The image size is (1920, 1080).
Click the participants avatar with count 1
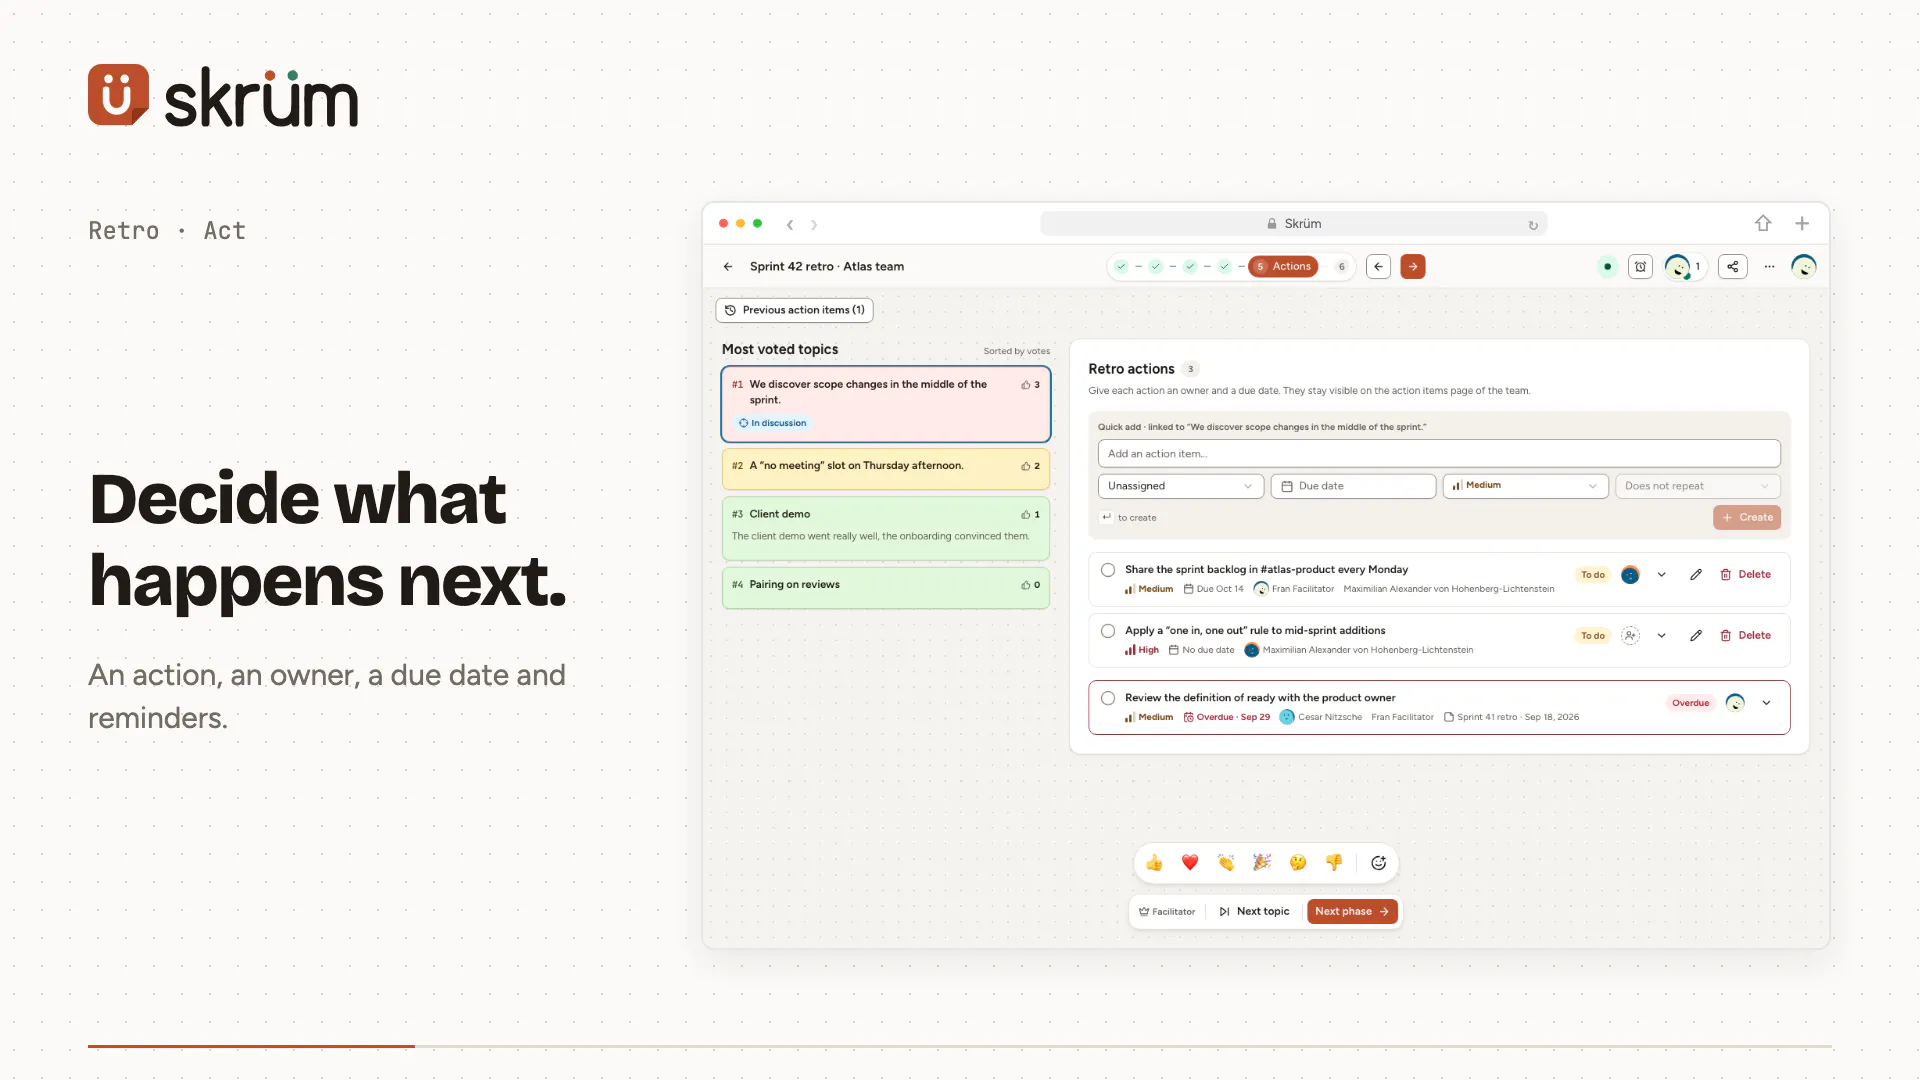click(1684, 267)
